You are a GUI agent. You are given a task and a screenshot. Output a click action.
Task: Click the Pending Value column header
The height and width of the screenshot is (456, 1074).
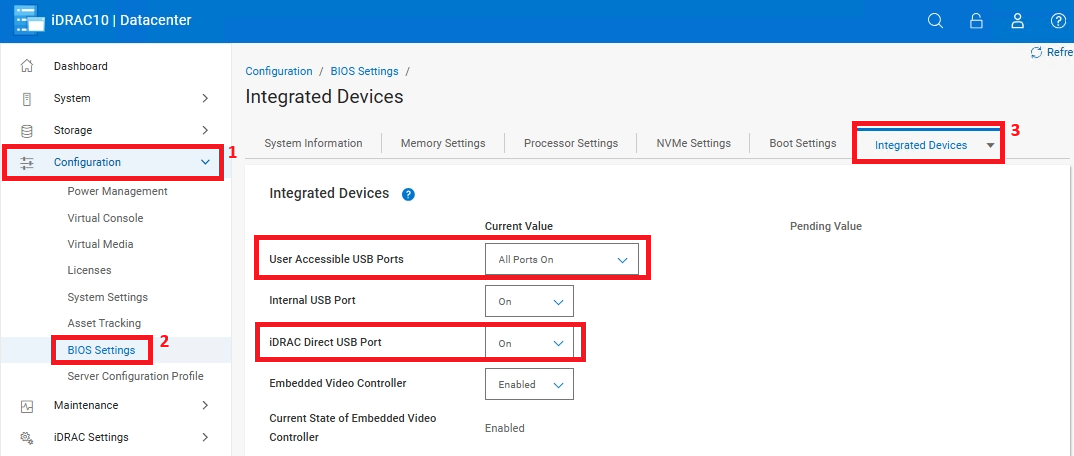click(826, 226)
